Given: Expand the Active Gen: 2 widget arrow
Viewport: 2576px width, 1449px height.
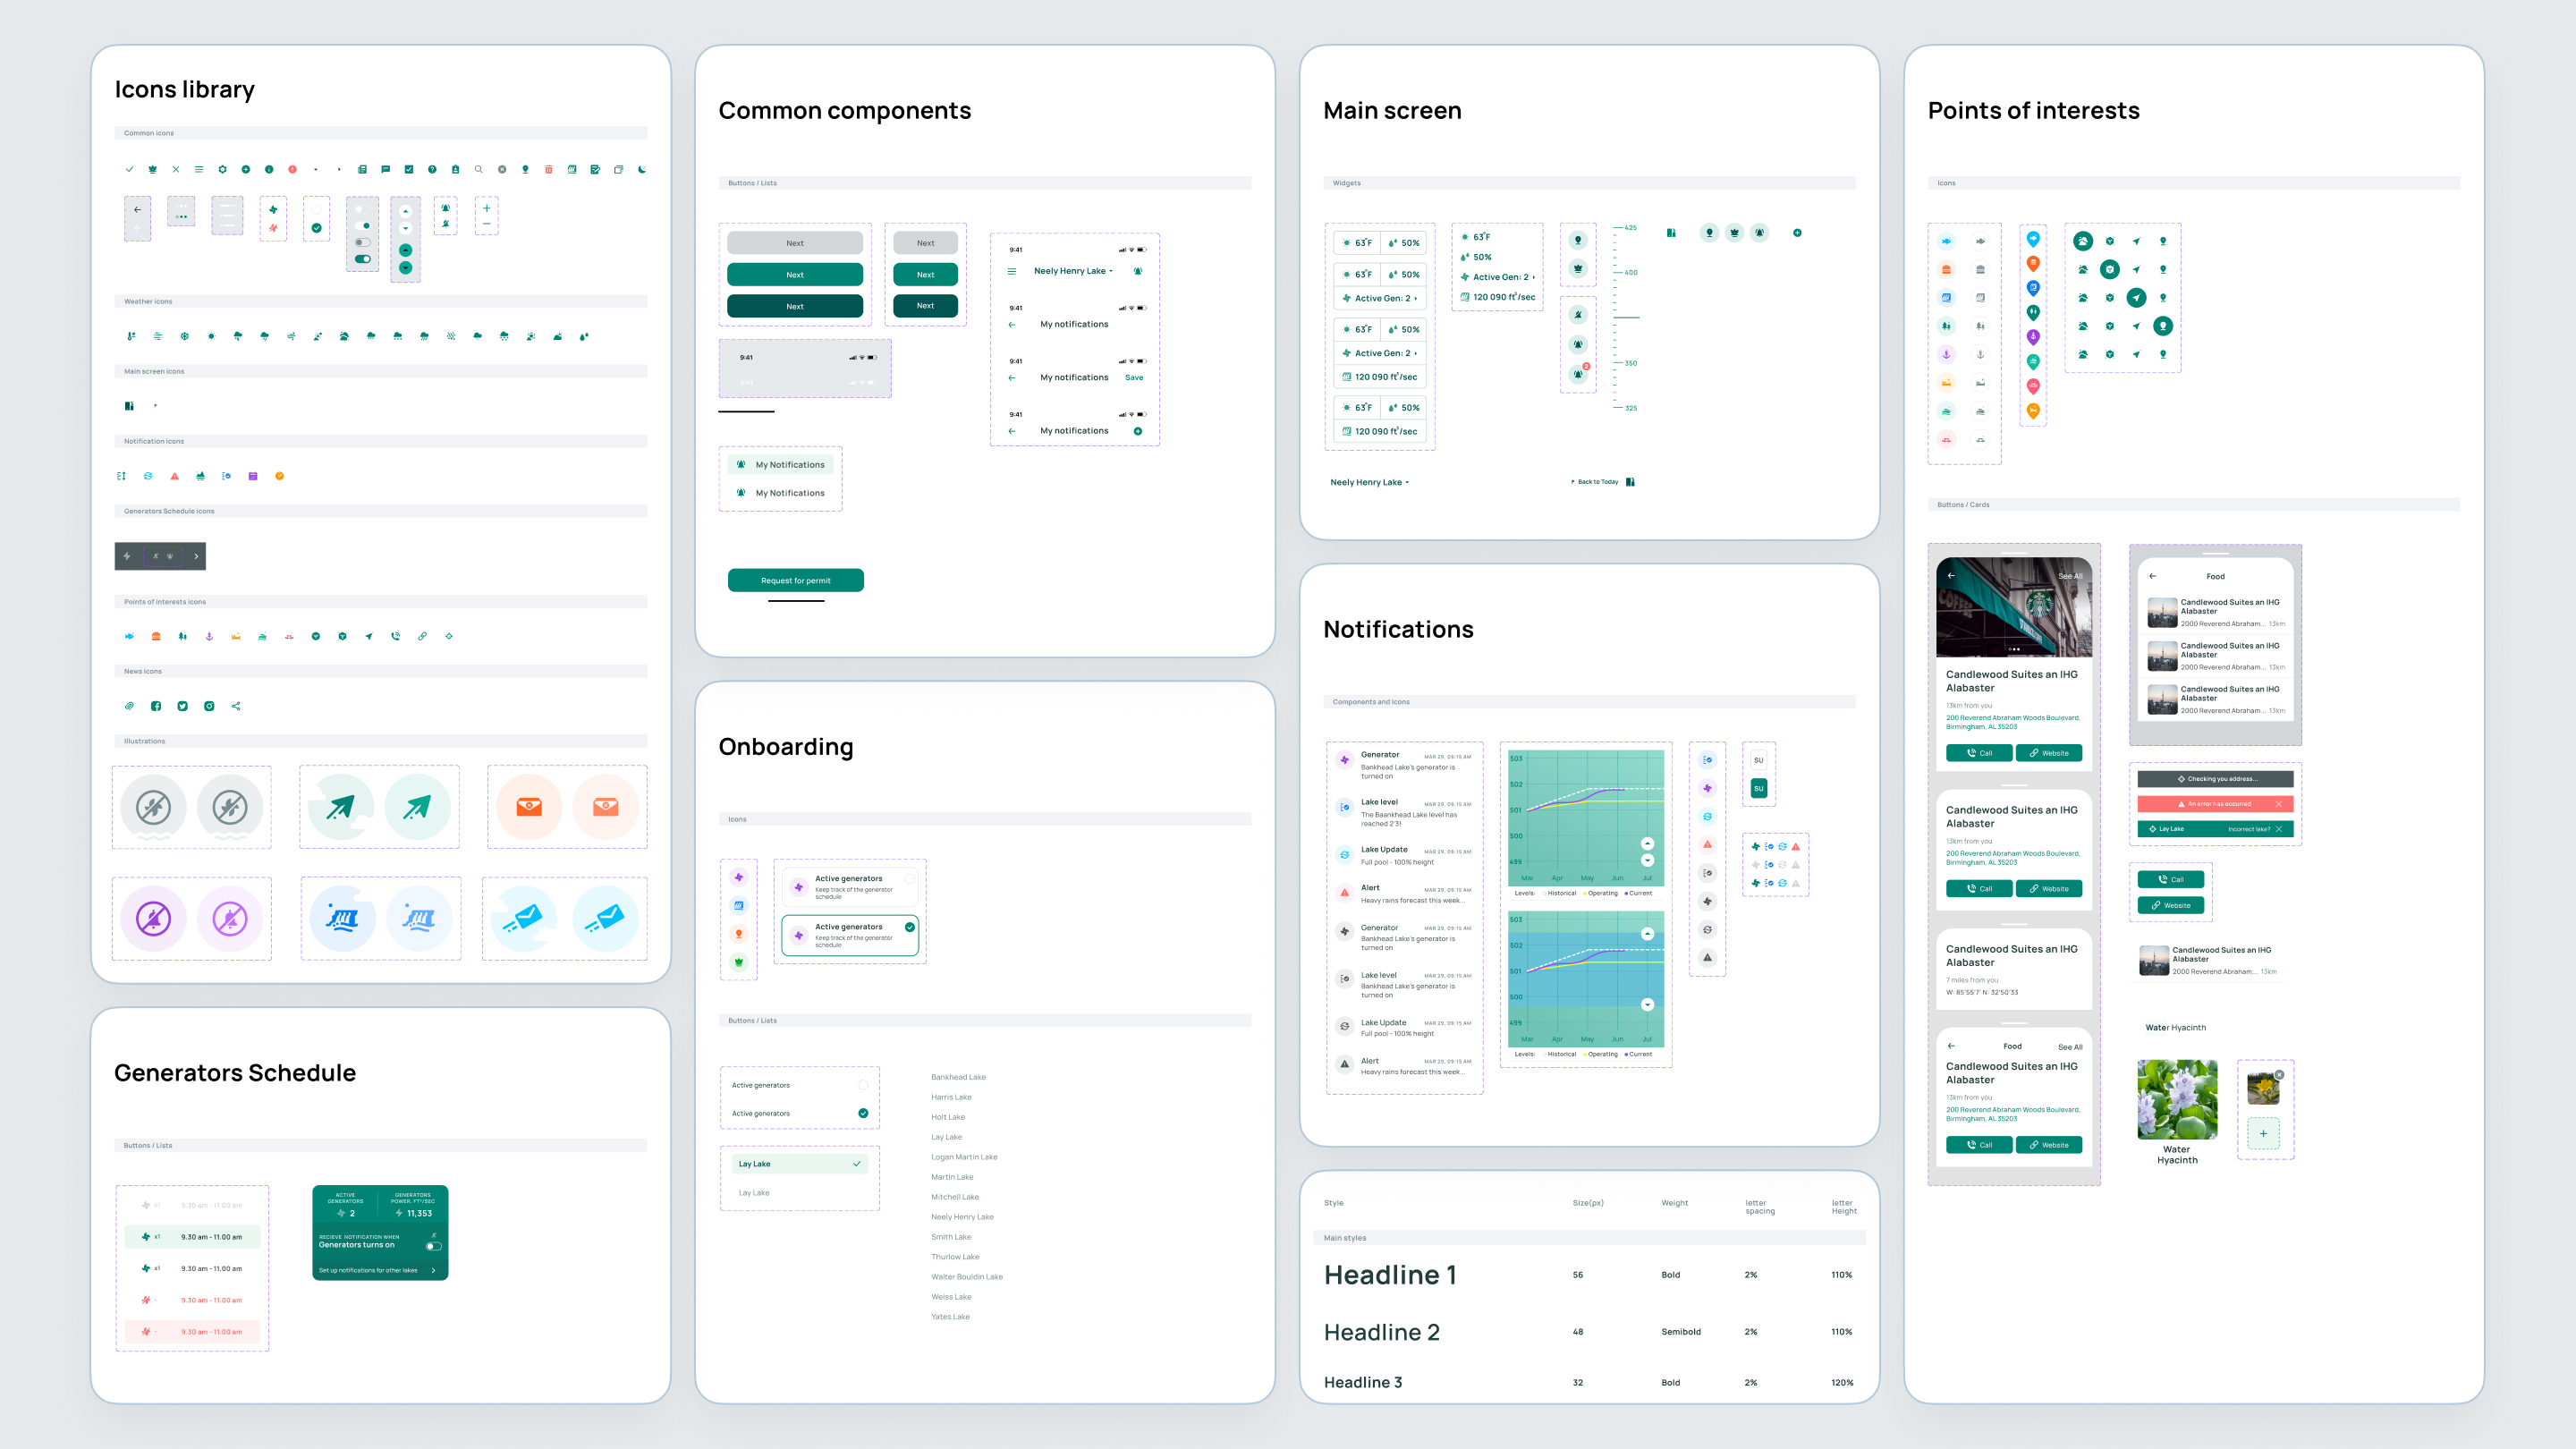Looking at the screenshot, I should [1416, 298].
